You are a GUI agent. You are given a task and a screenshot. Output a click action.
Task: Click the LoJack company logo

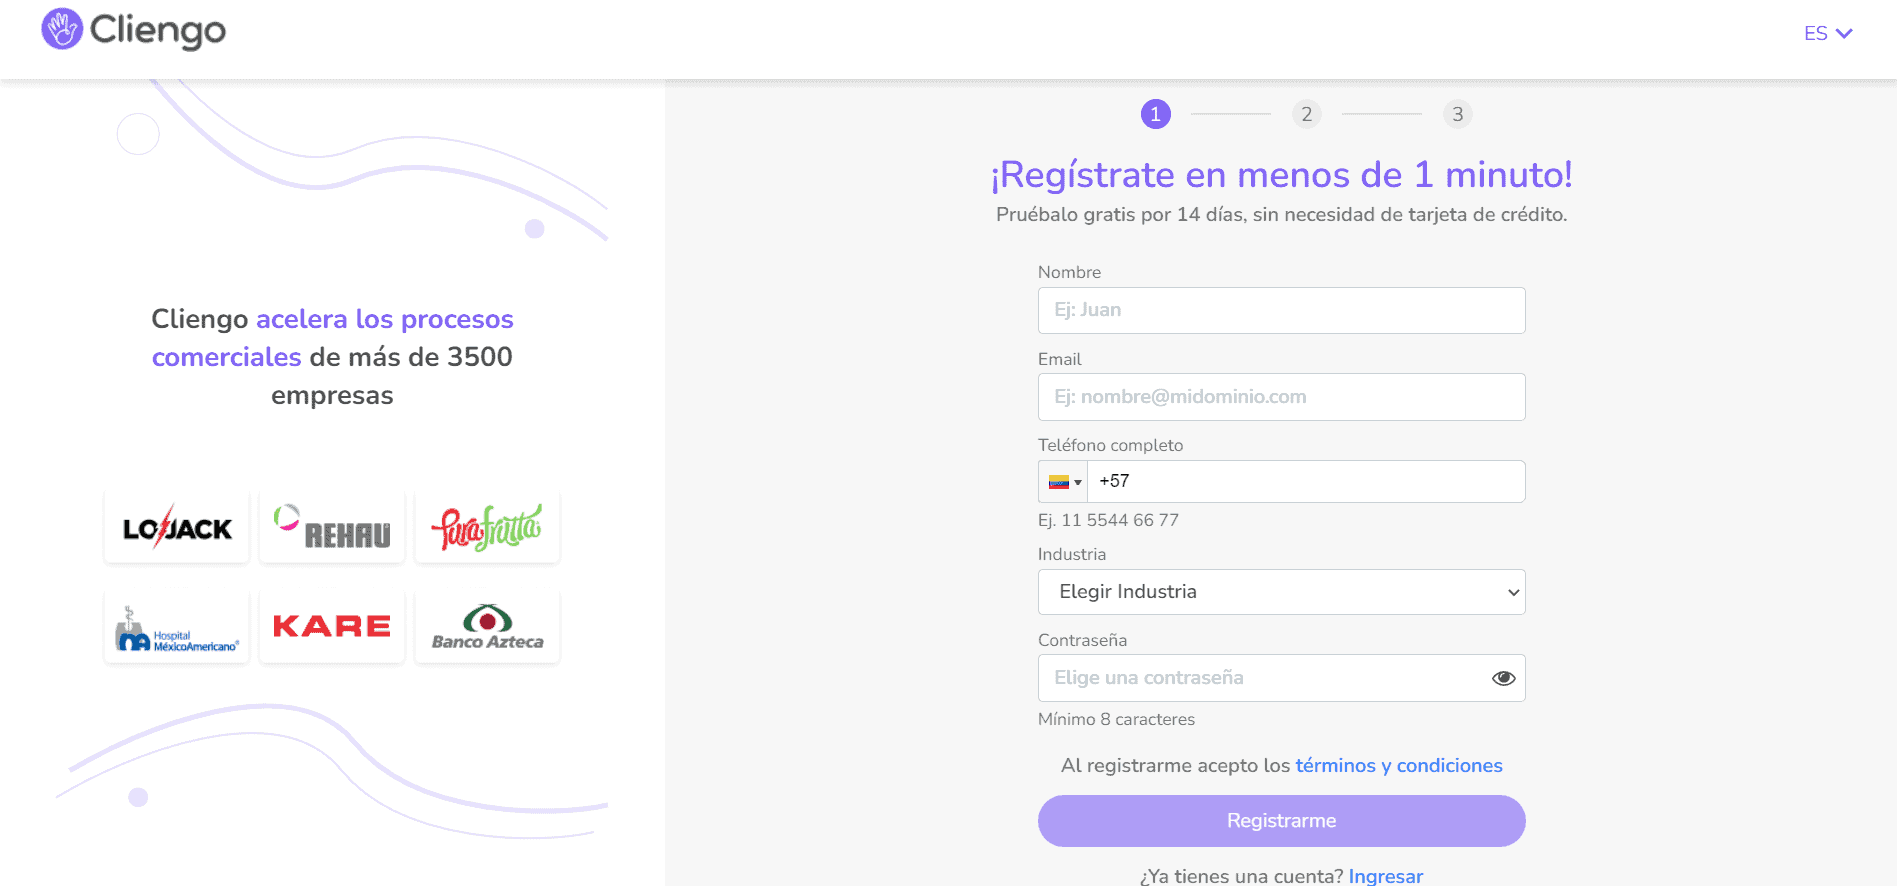point(177,528)
